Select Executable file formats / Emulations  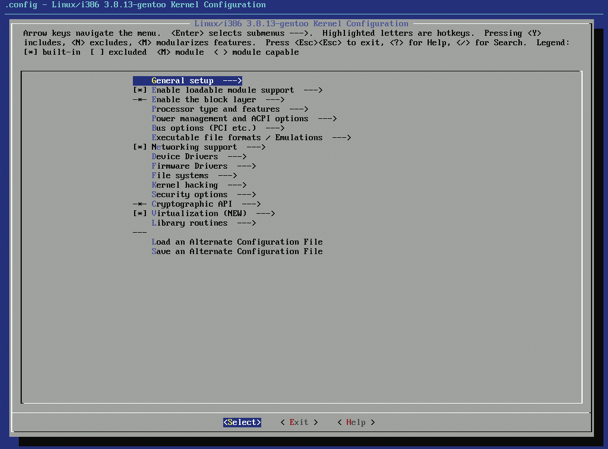250,138
